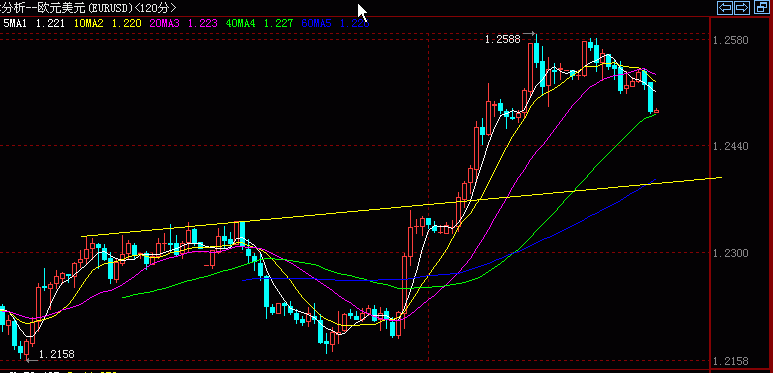The height and width of the screenshot is (373, 773).
Task: Select the yellow 10MA2 indicator label
Action: tap(89, 23)
